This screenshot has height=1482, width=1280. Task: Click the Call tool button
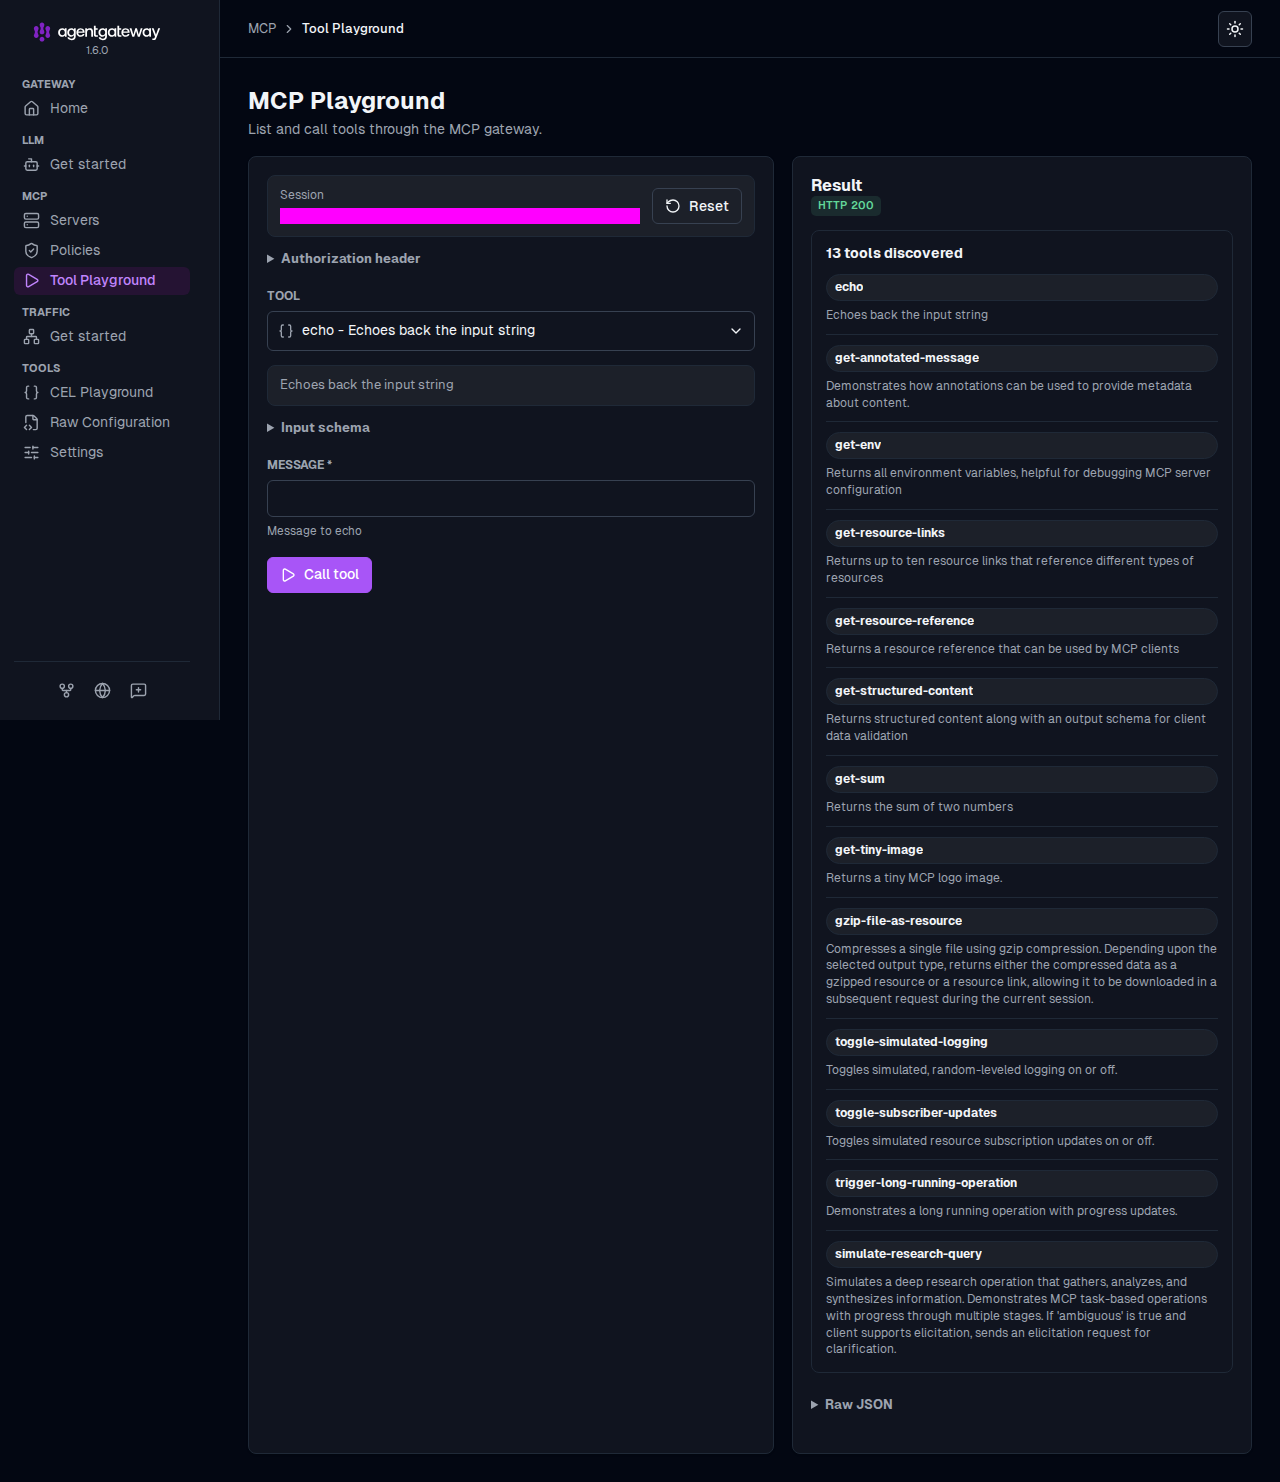coord(319,575)
